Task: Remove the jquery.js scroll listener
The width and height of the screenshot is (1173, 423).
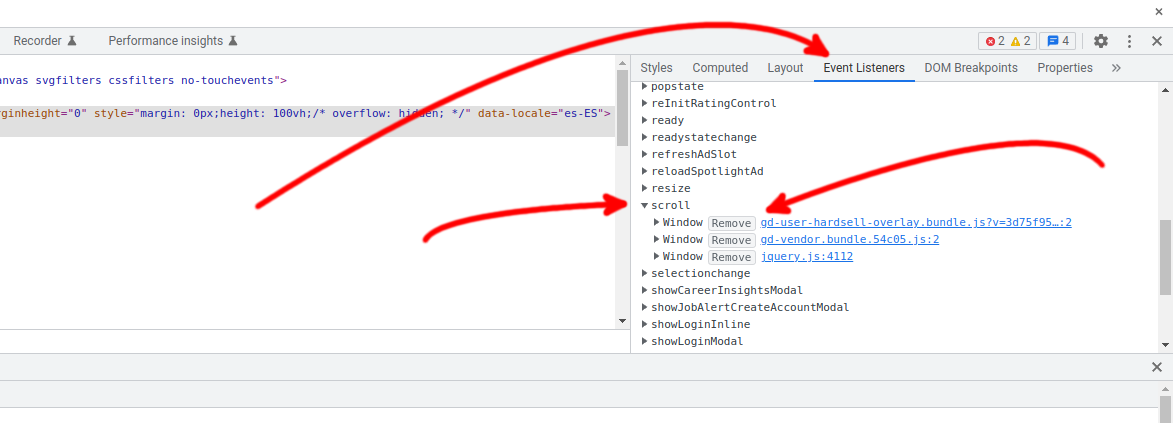Action: coord(731,257)
